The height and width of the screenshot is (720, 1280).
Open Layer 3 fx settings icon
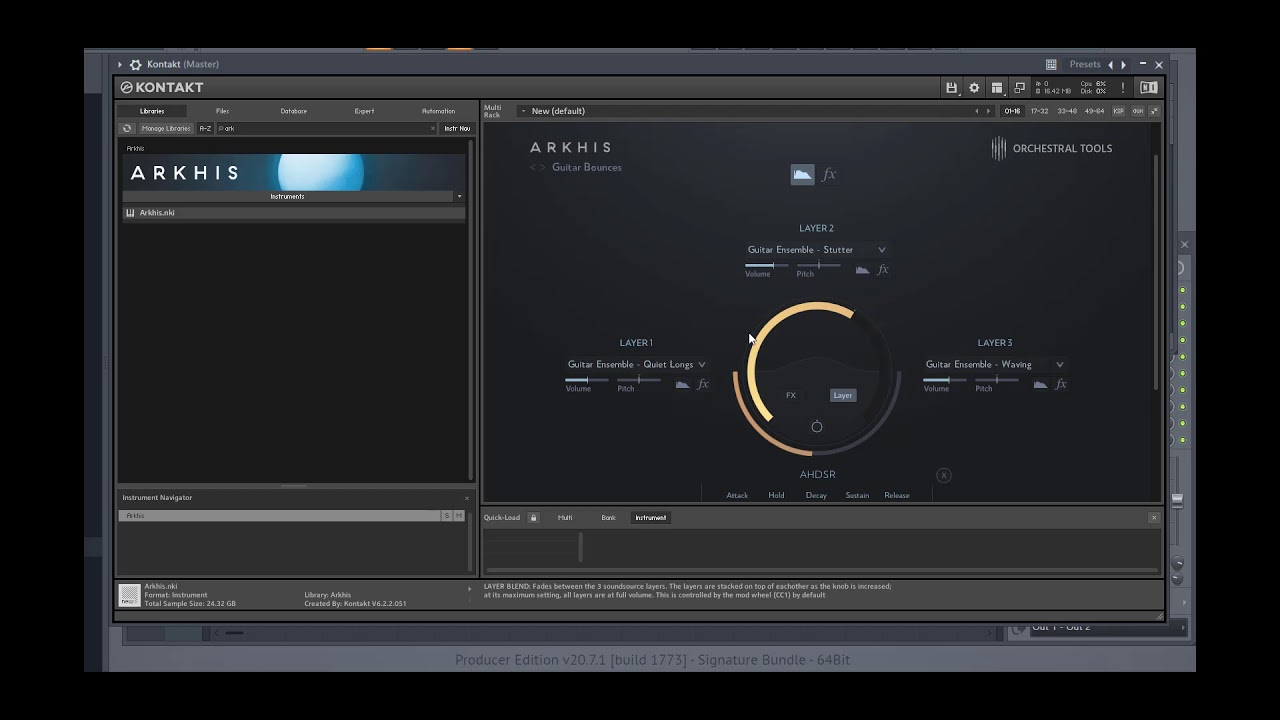pos(1061,384)
